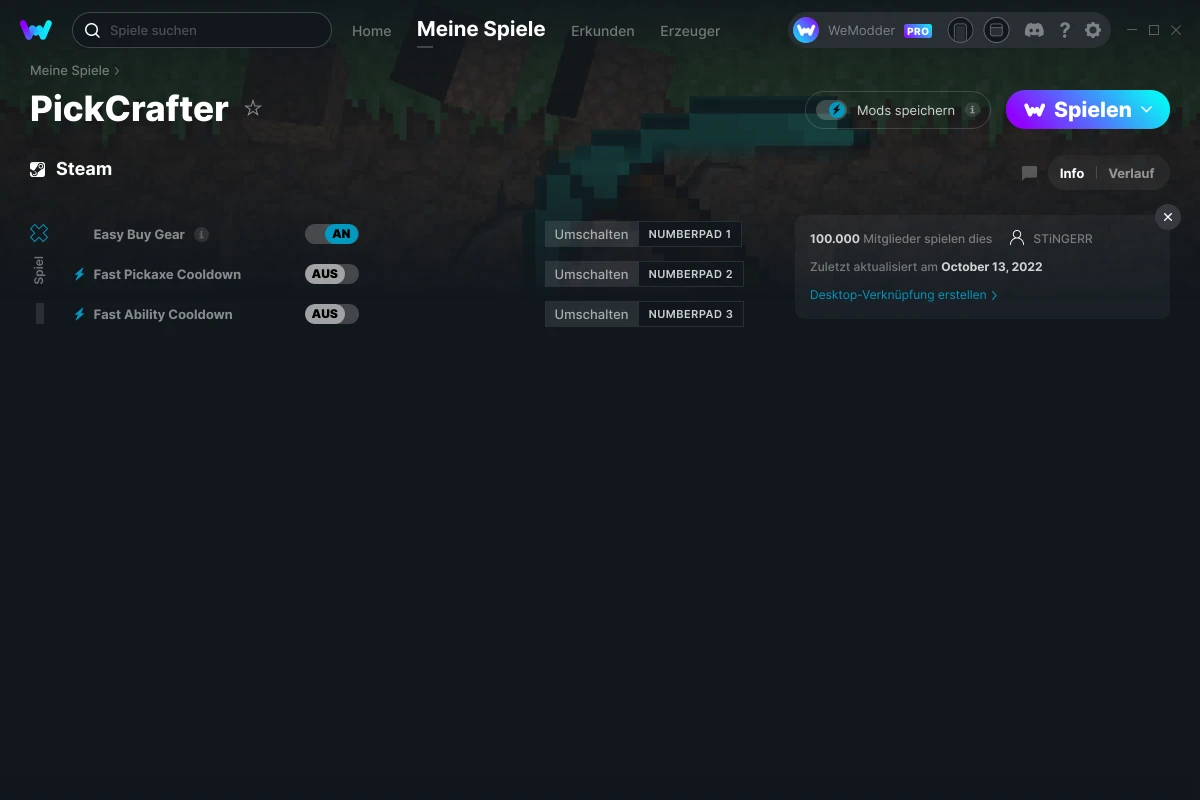
Task: Change the NUMBERPAD 3 hotkey
Action: pos(691,314)
